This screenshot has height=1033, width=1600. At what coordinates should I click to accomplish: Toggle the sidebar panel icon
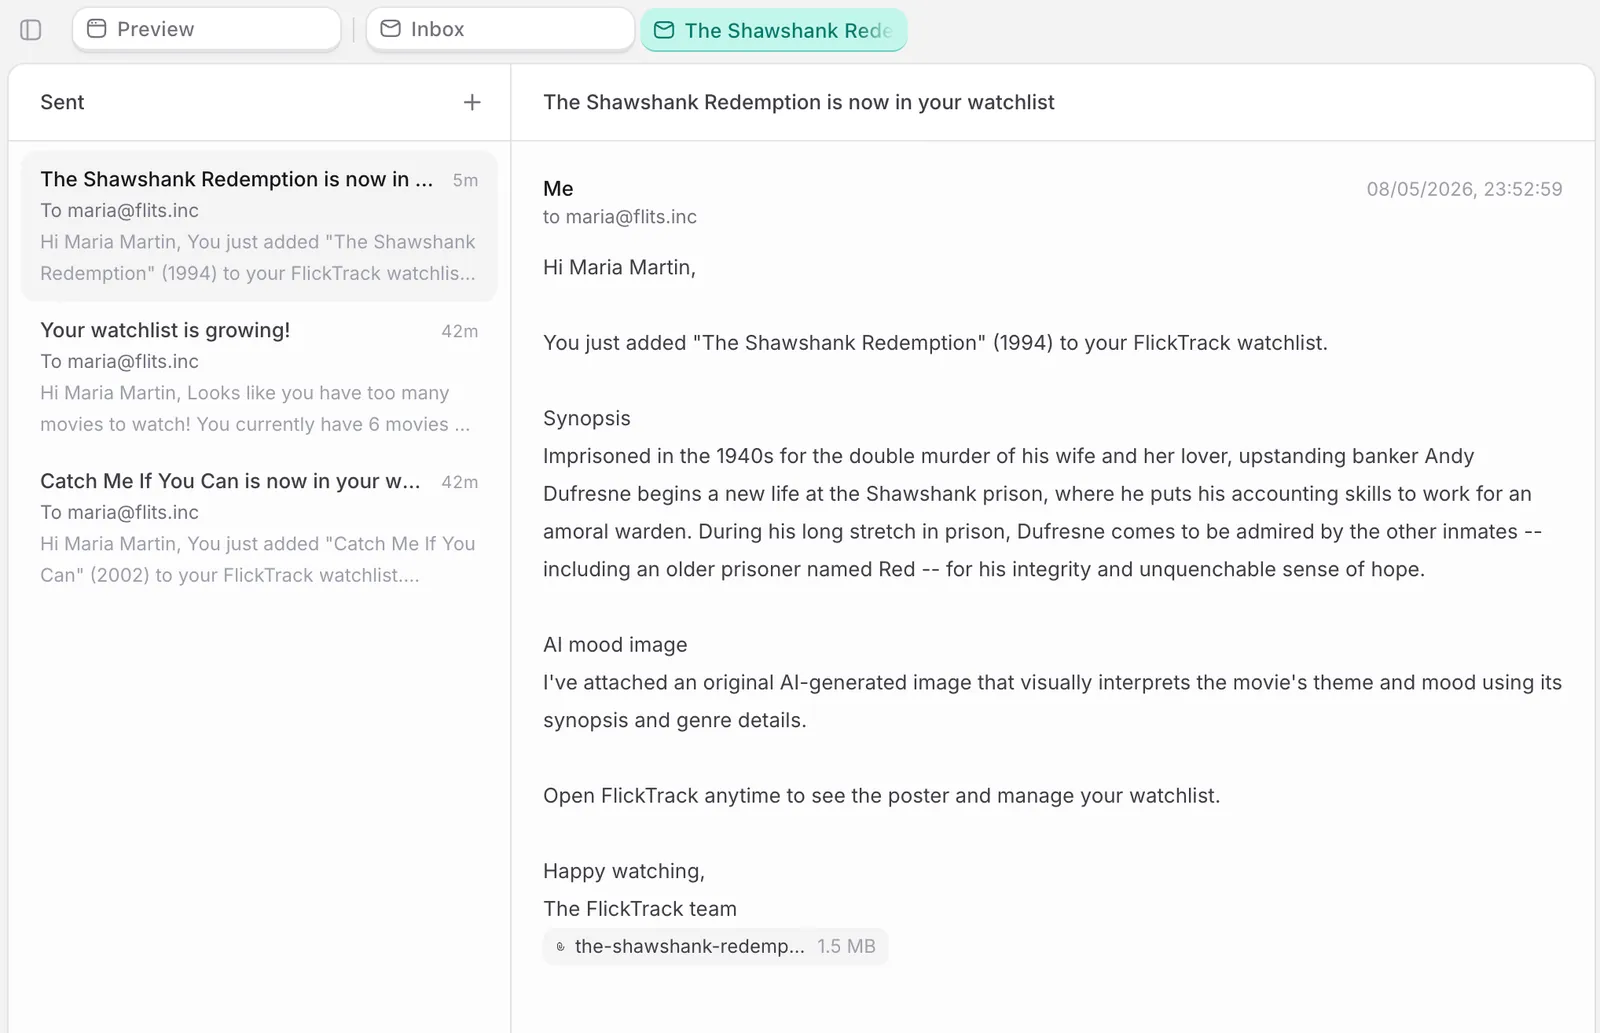pos(31,30)
